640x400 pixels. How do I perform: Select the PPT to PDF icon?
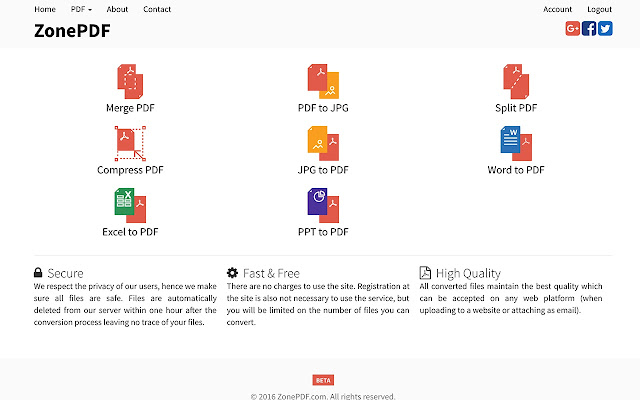point(323,205)
